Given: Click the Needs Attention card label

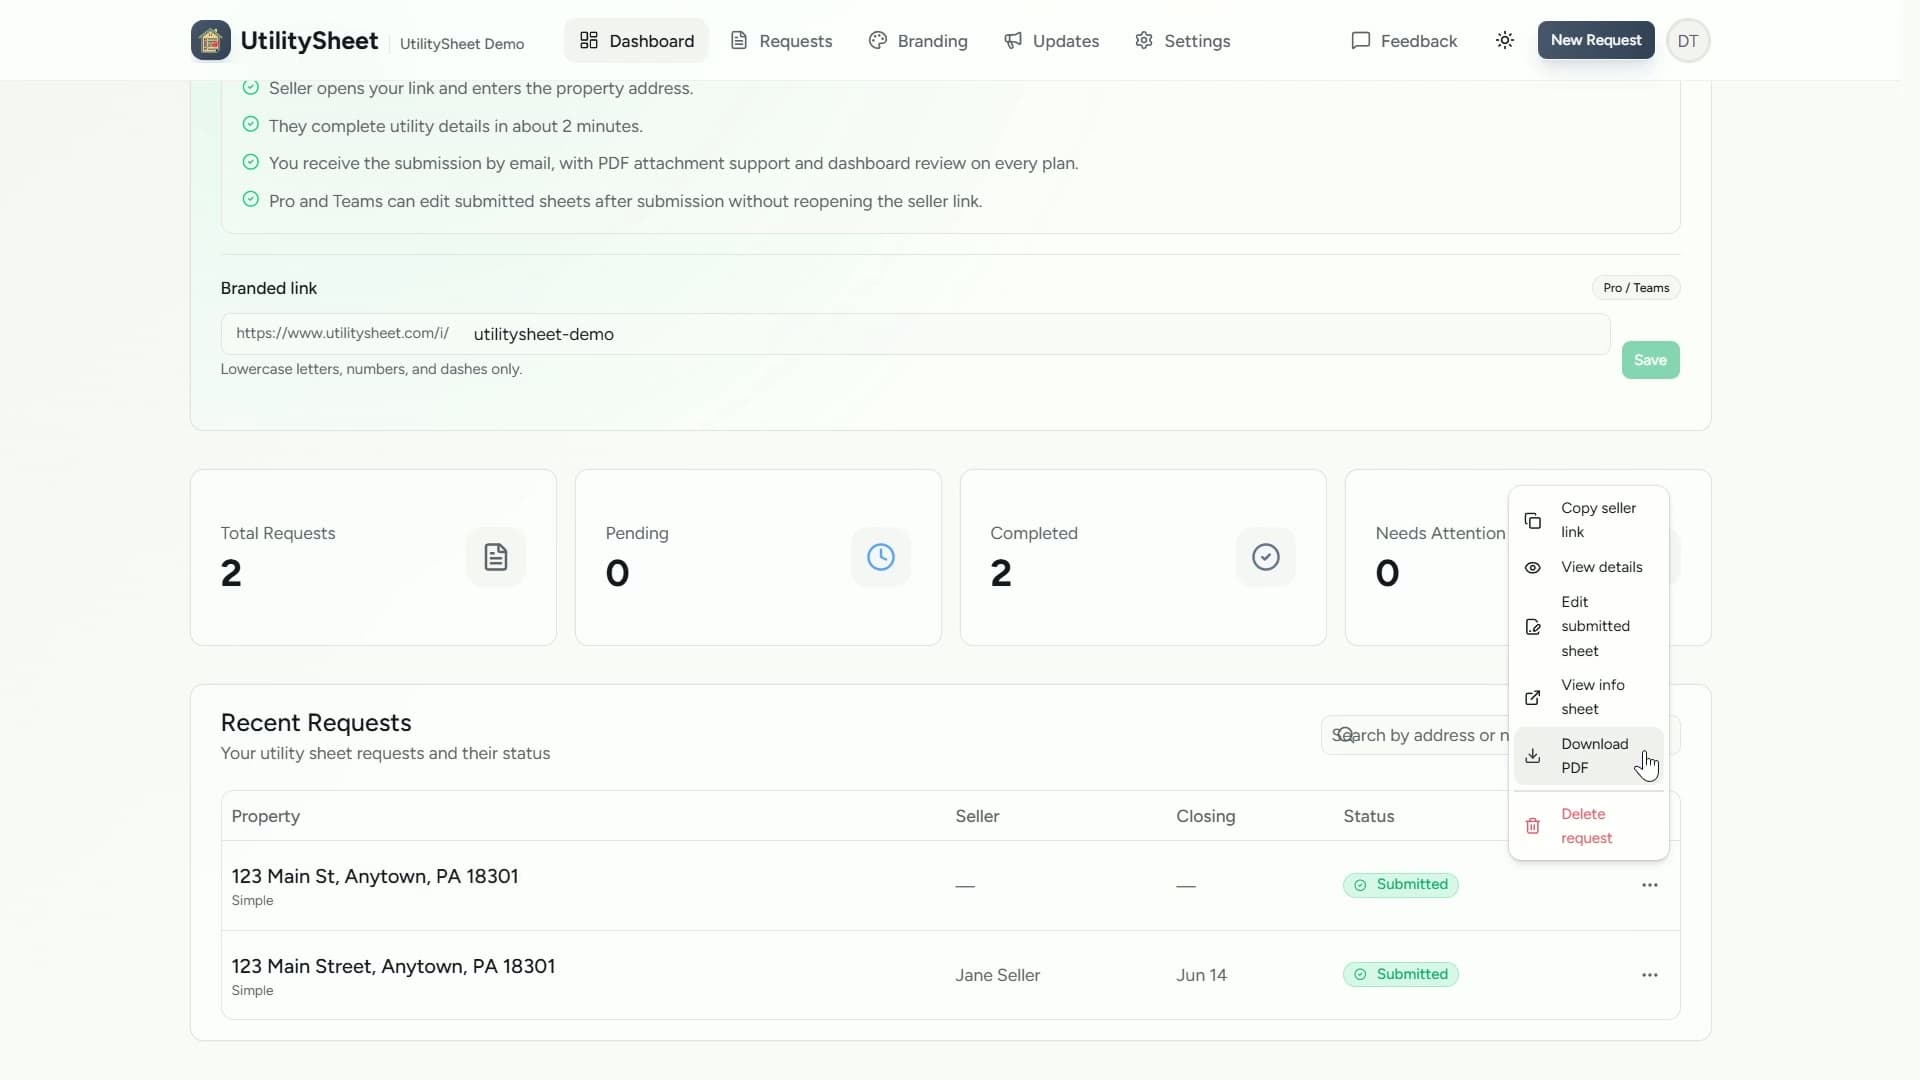Looking at the screenshot, I should 1440,533.
